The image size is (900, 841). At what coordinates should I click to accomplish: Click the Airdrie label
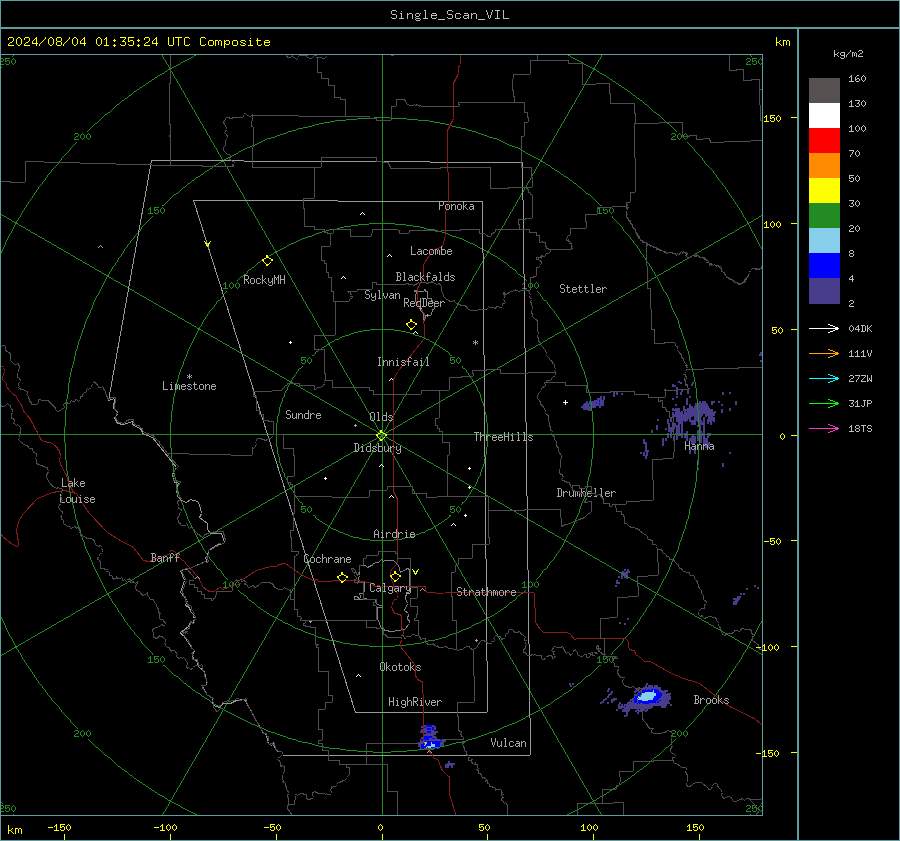(394, 534)
